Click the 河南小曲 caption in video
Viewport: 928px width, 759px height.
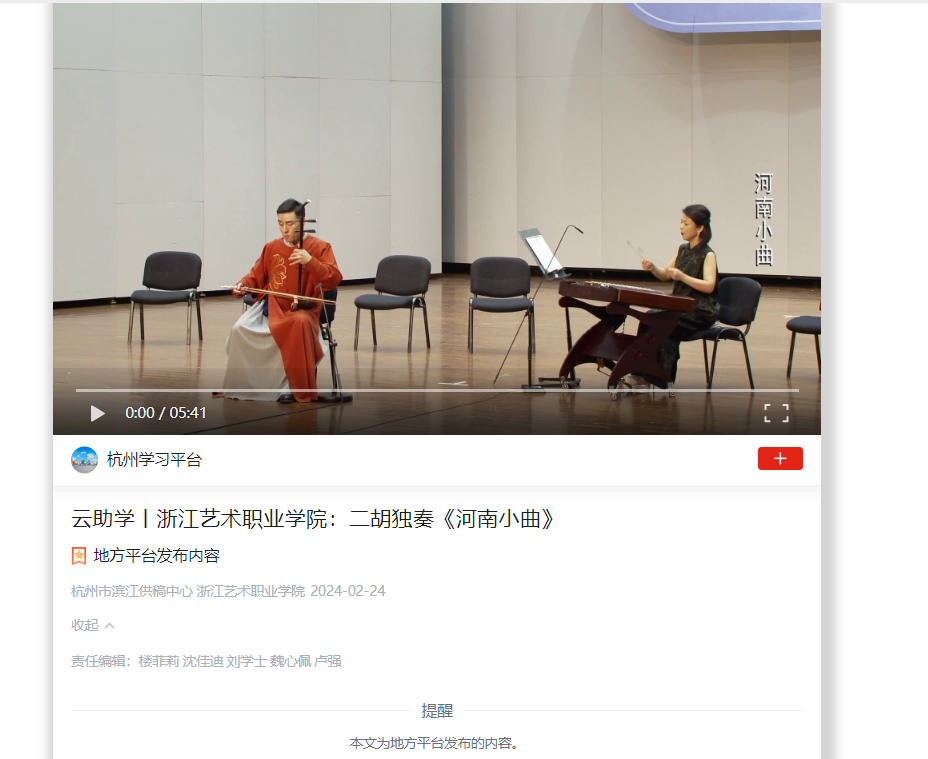(x=763, y=219)
